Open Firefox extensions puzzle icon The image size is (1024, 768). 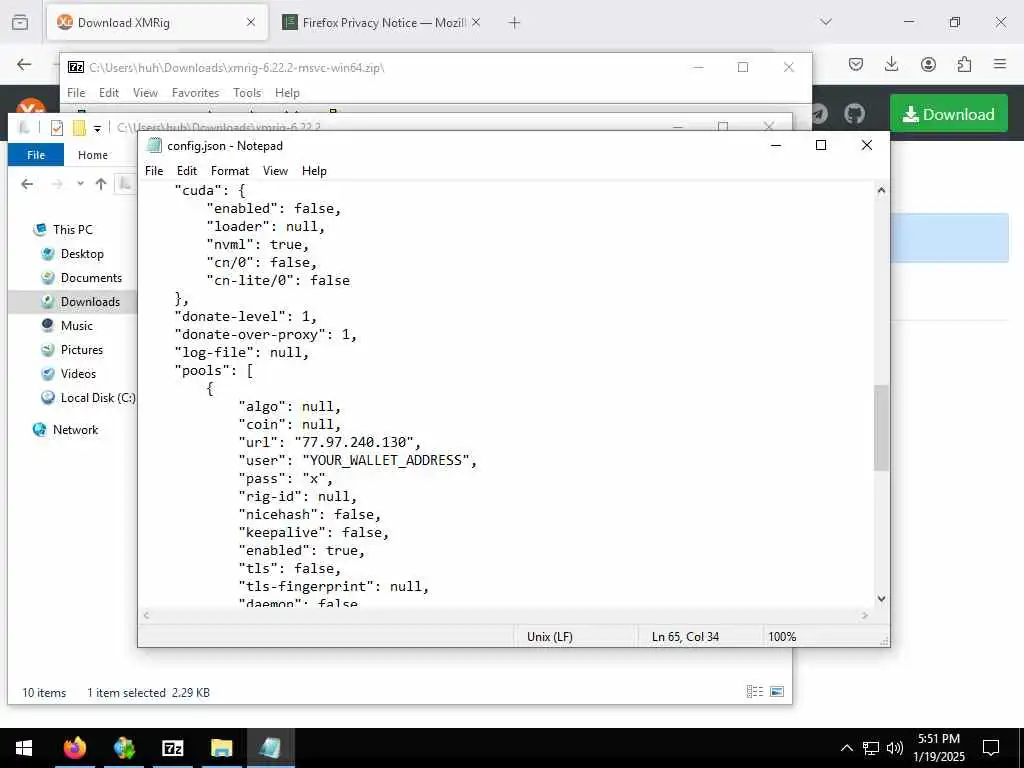pyautogui.click(x=964, y=64)
